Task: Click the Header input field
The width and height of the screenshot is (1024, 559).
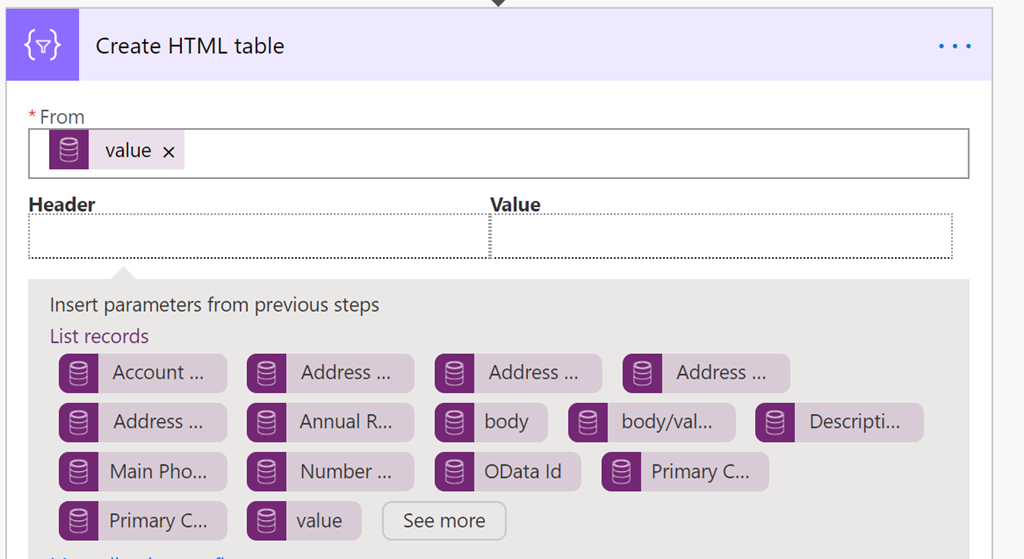Action: point(259,236)
